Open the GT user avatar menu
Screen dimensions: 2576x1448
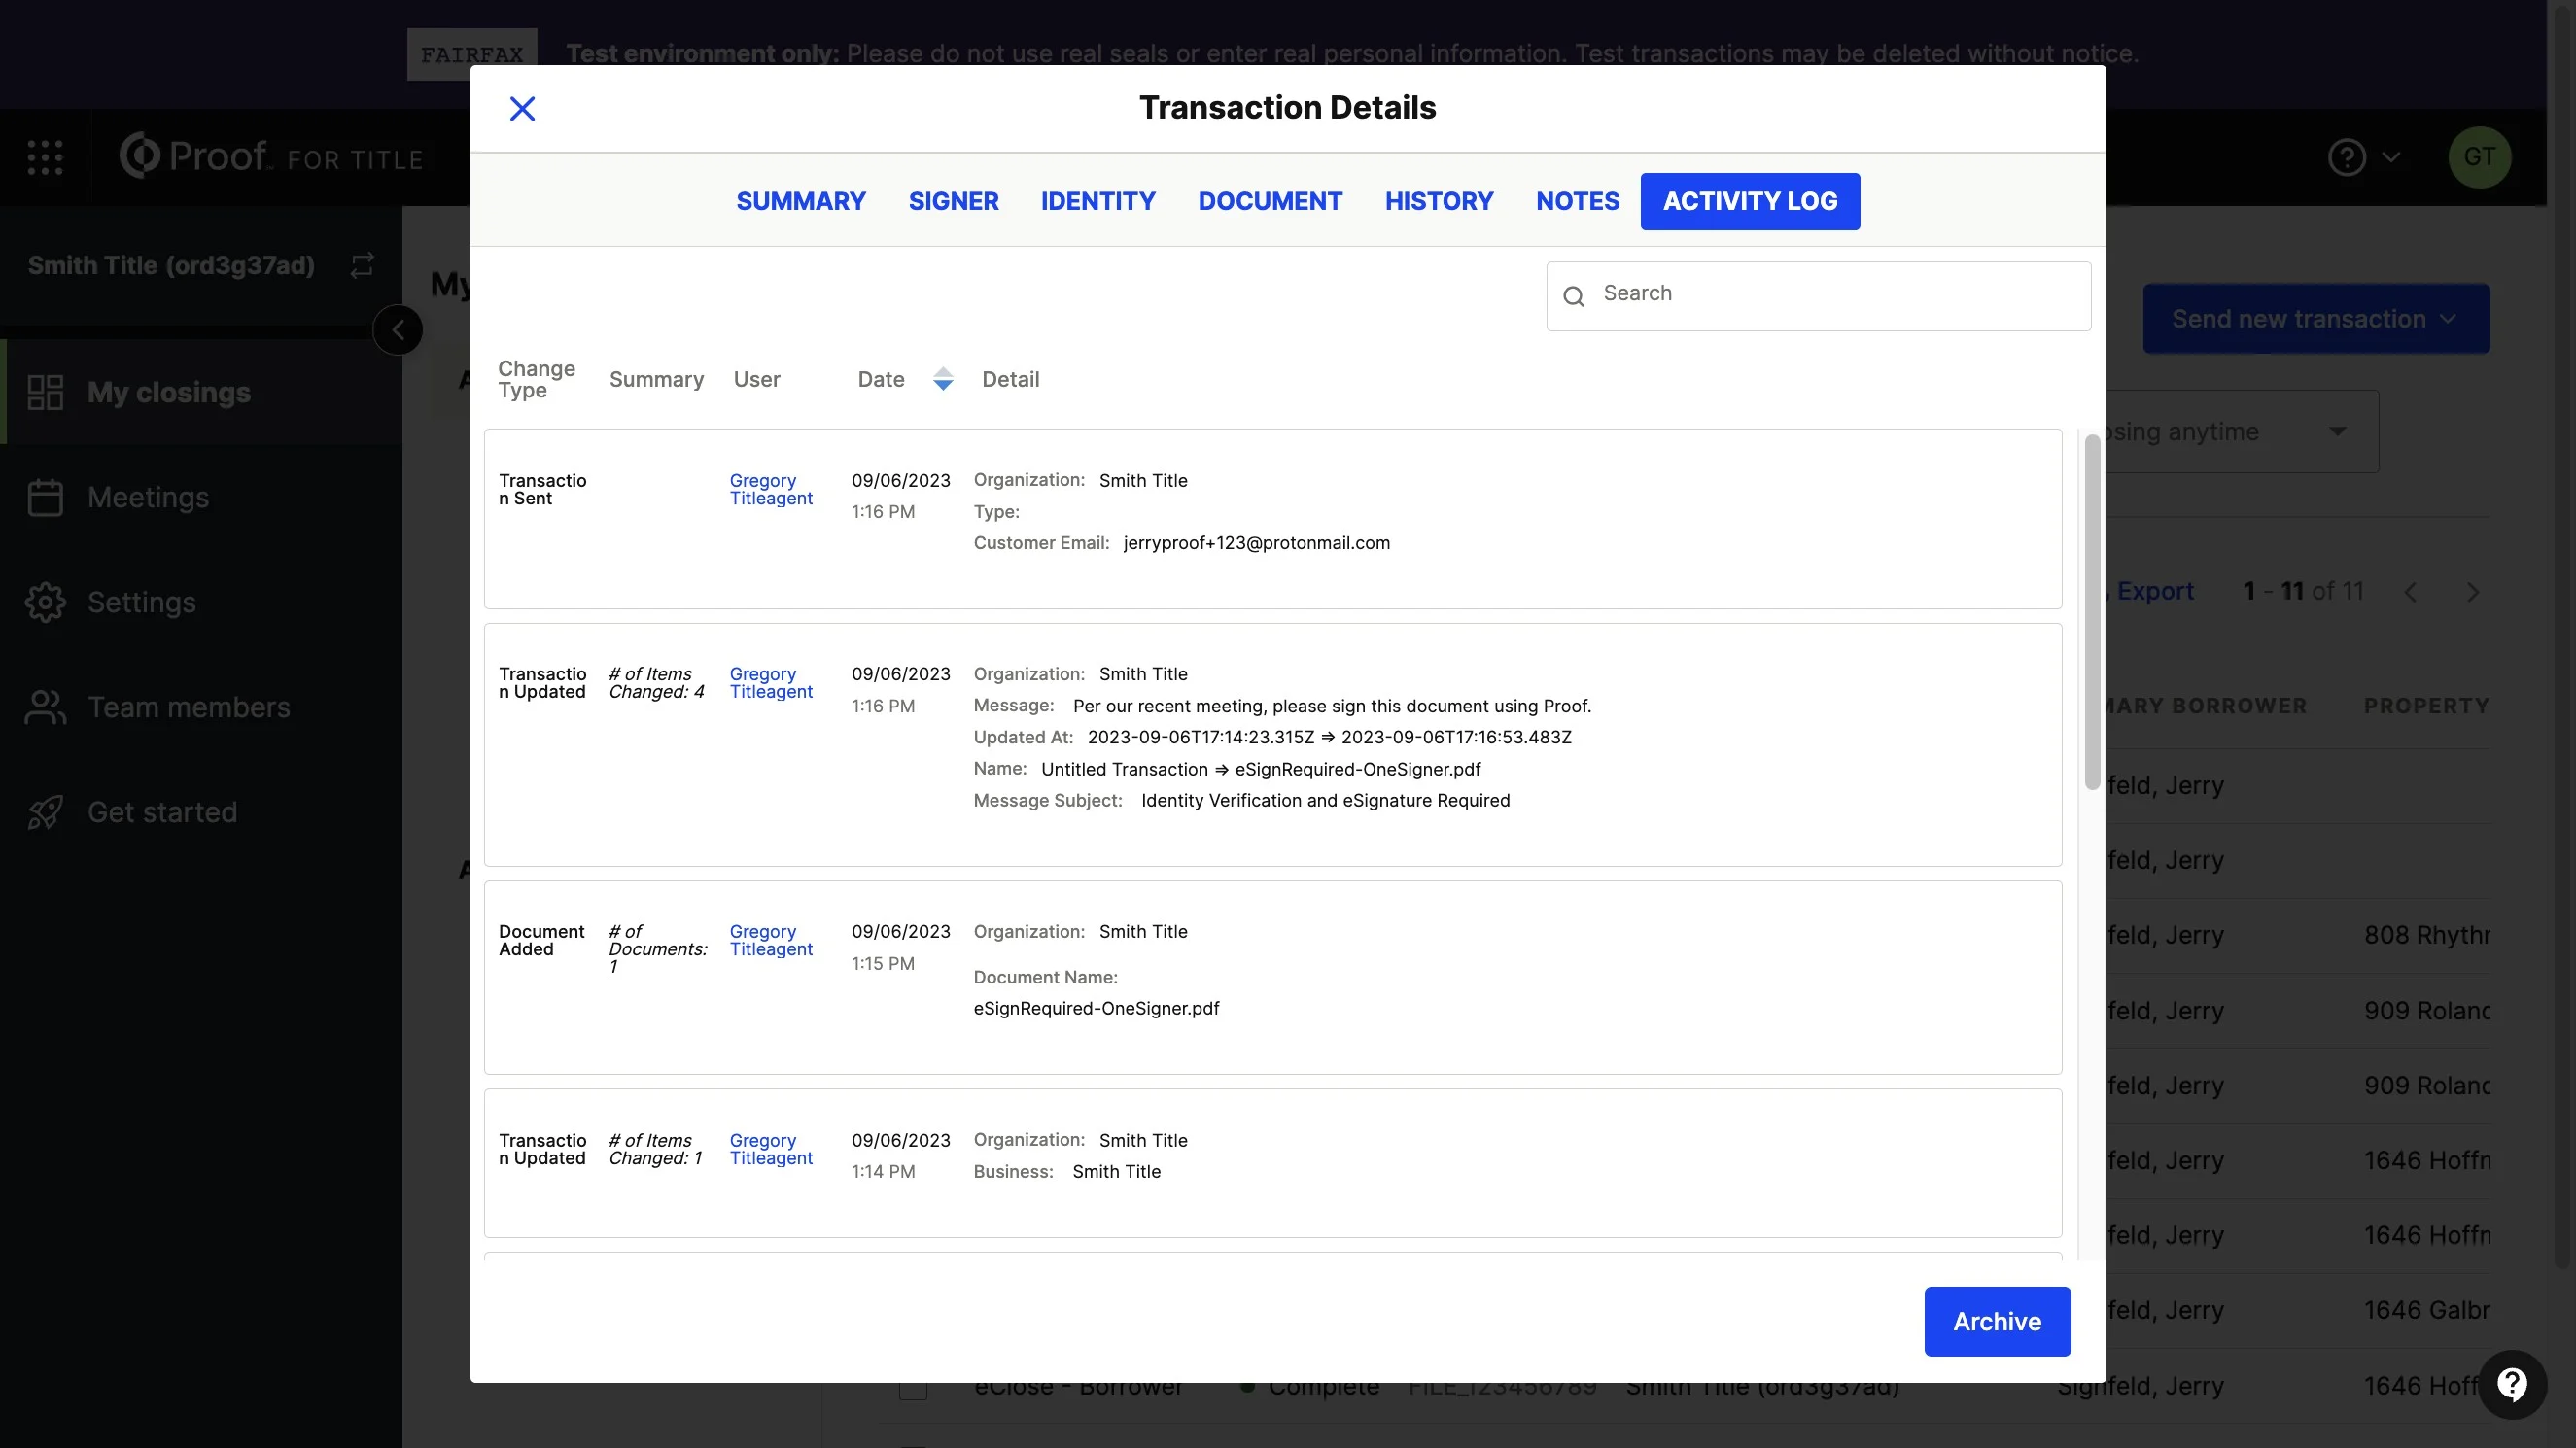[x=2479, y=157]
